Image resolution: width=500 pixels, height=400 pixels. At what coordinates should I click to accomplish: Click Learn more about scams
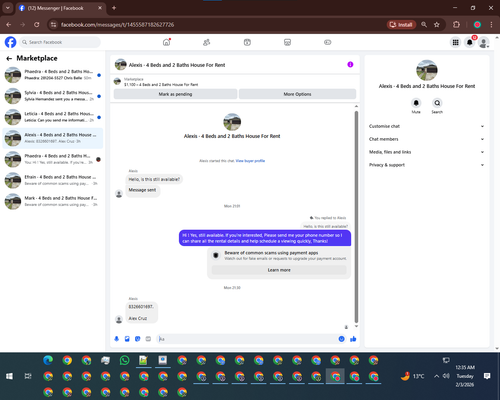click(279, 270)
